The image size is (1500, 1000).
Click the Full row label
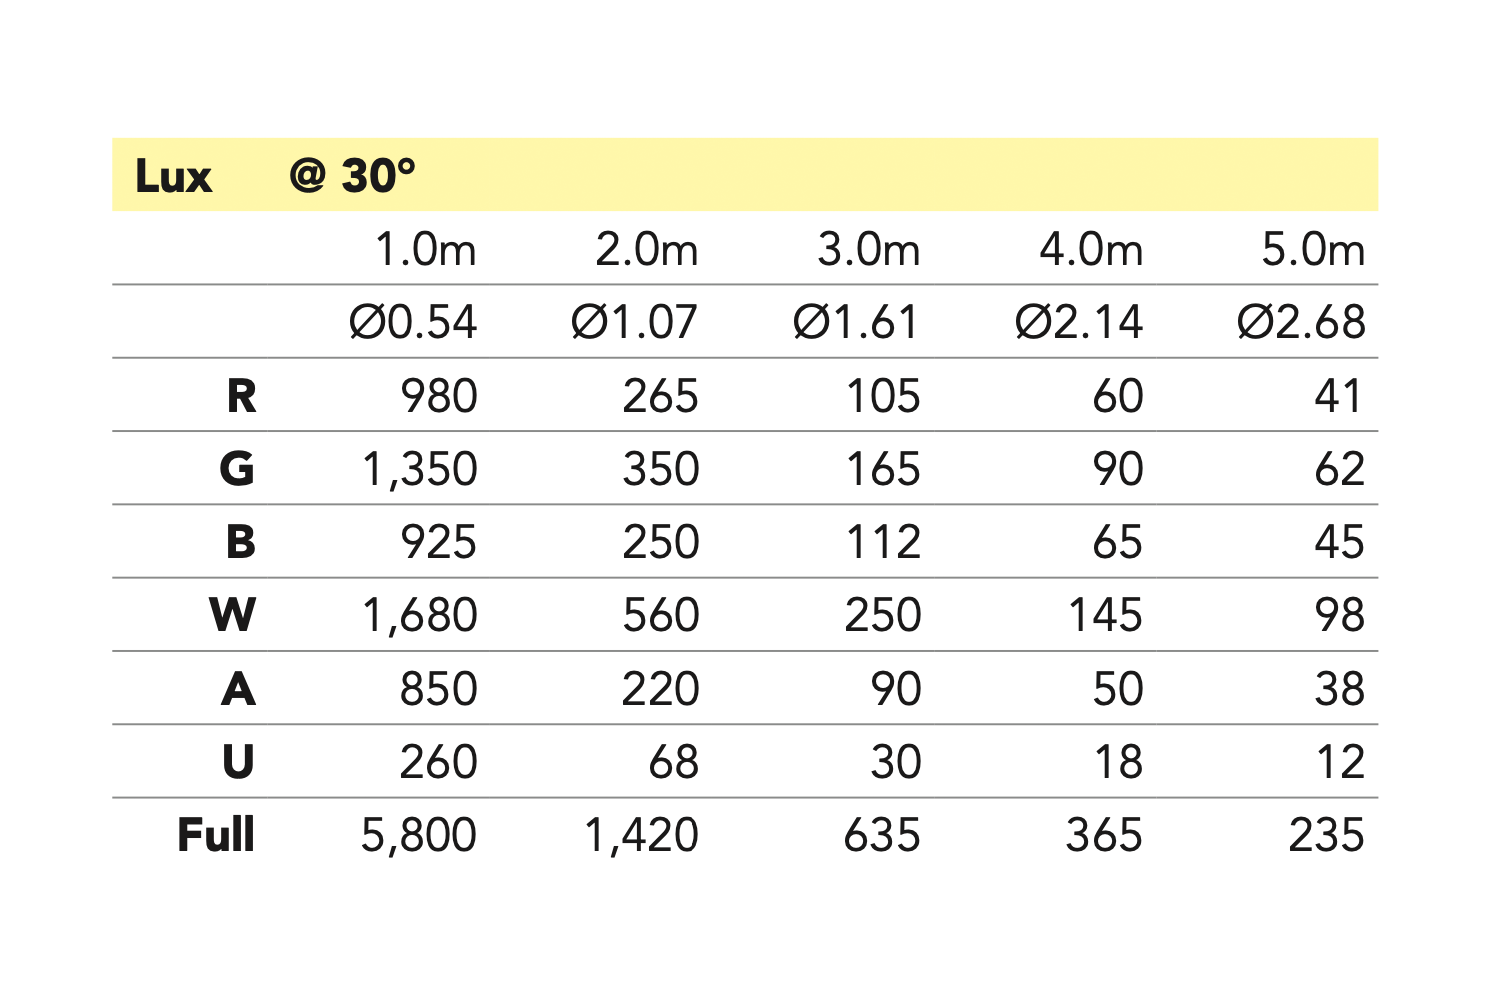click(216, 835)
